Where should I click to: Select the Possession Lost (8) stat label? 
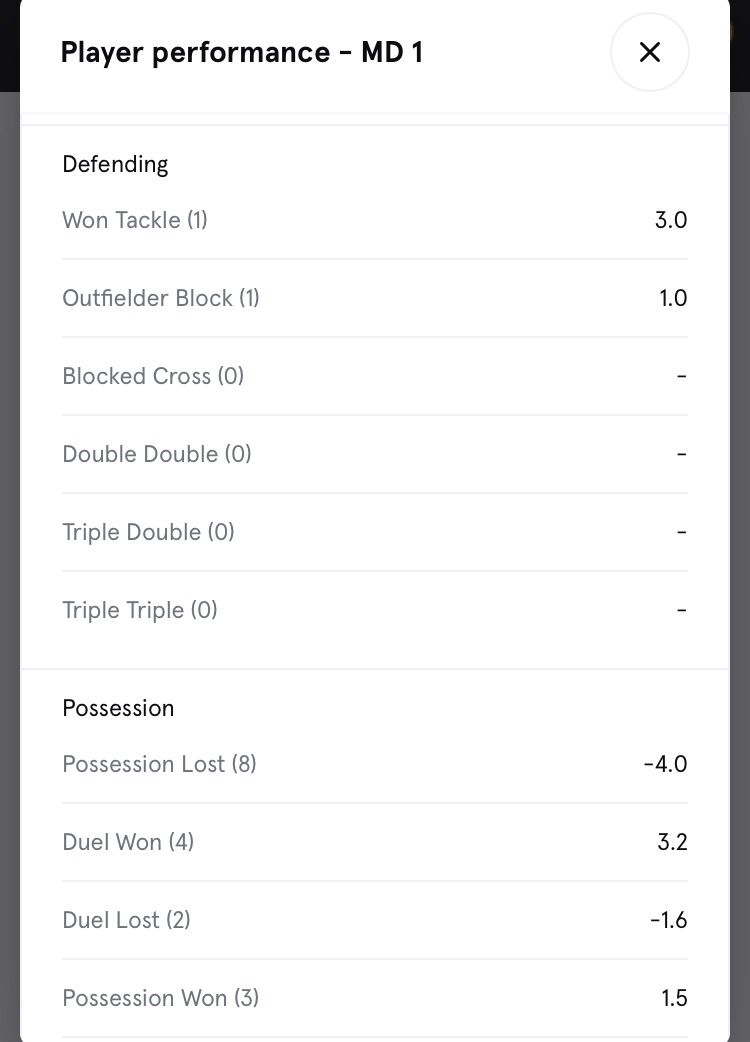159,764
